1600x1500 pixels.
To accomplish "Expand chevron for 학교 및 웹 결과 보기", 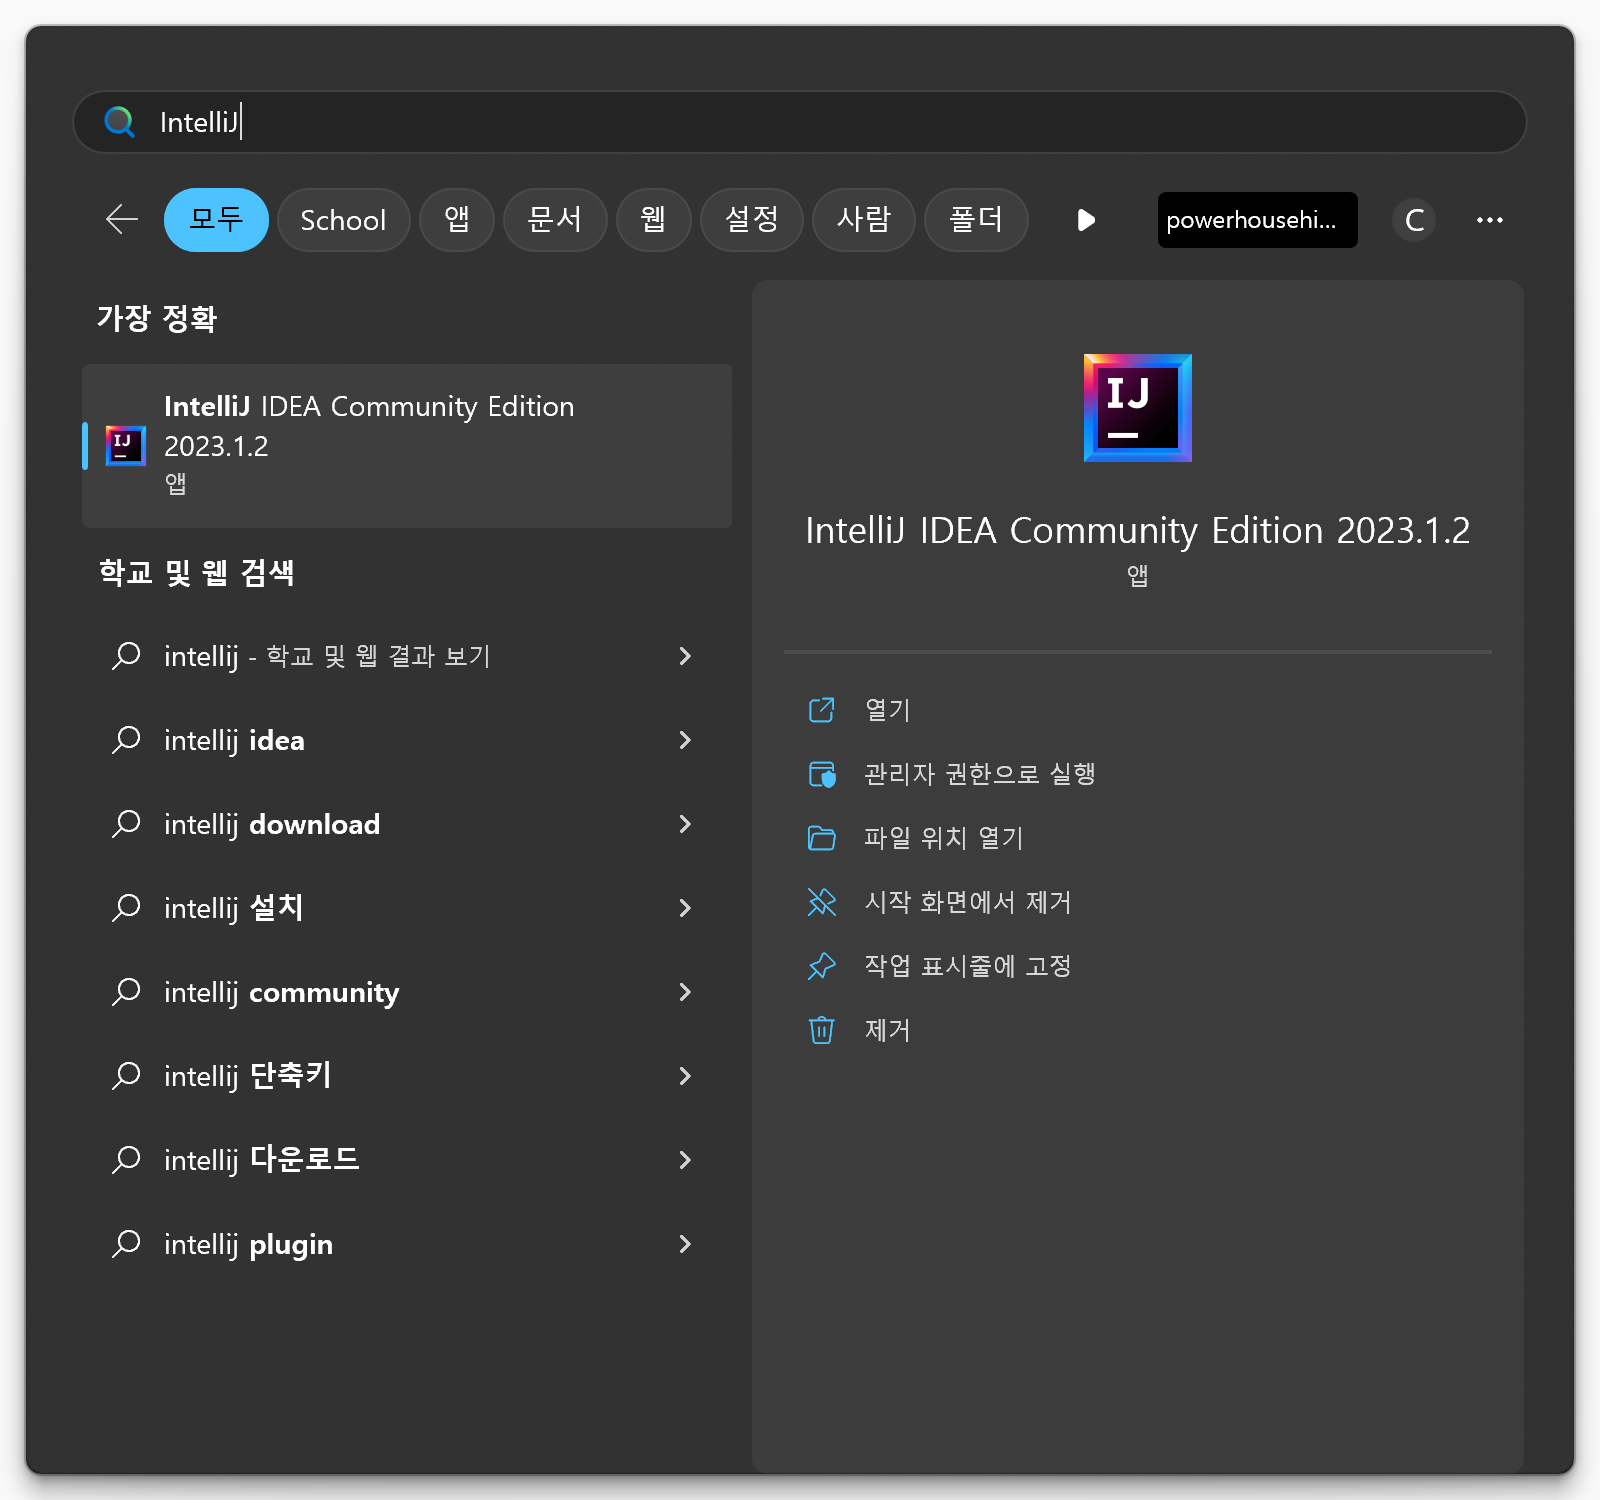I will [x=685, y=656].
